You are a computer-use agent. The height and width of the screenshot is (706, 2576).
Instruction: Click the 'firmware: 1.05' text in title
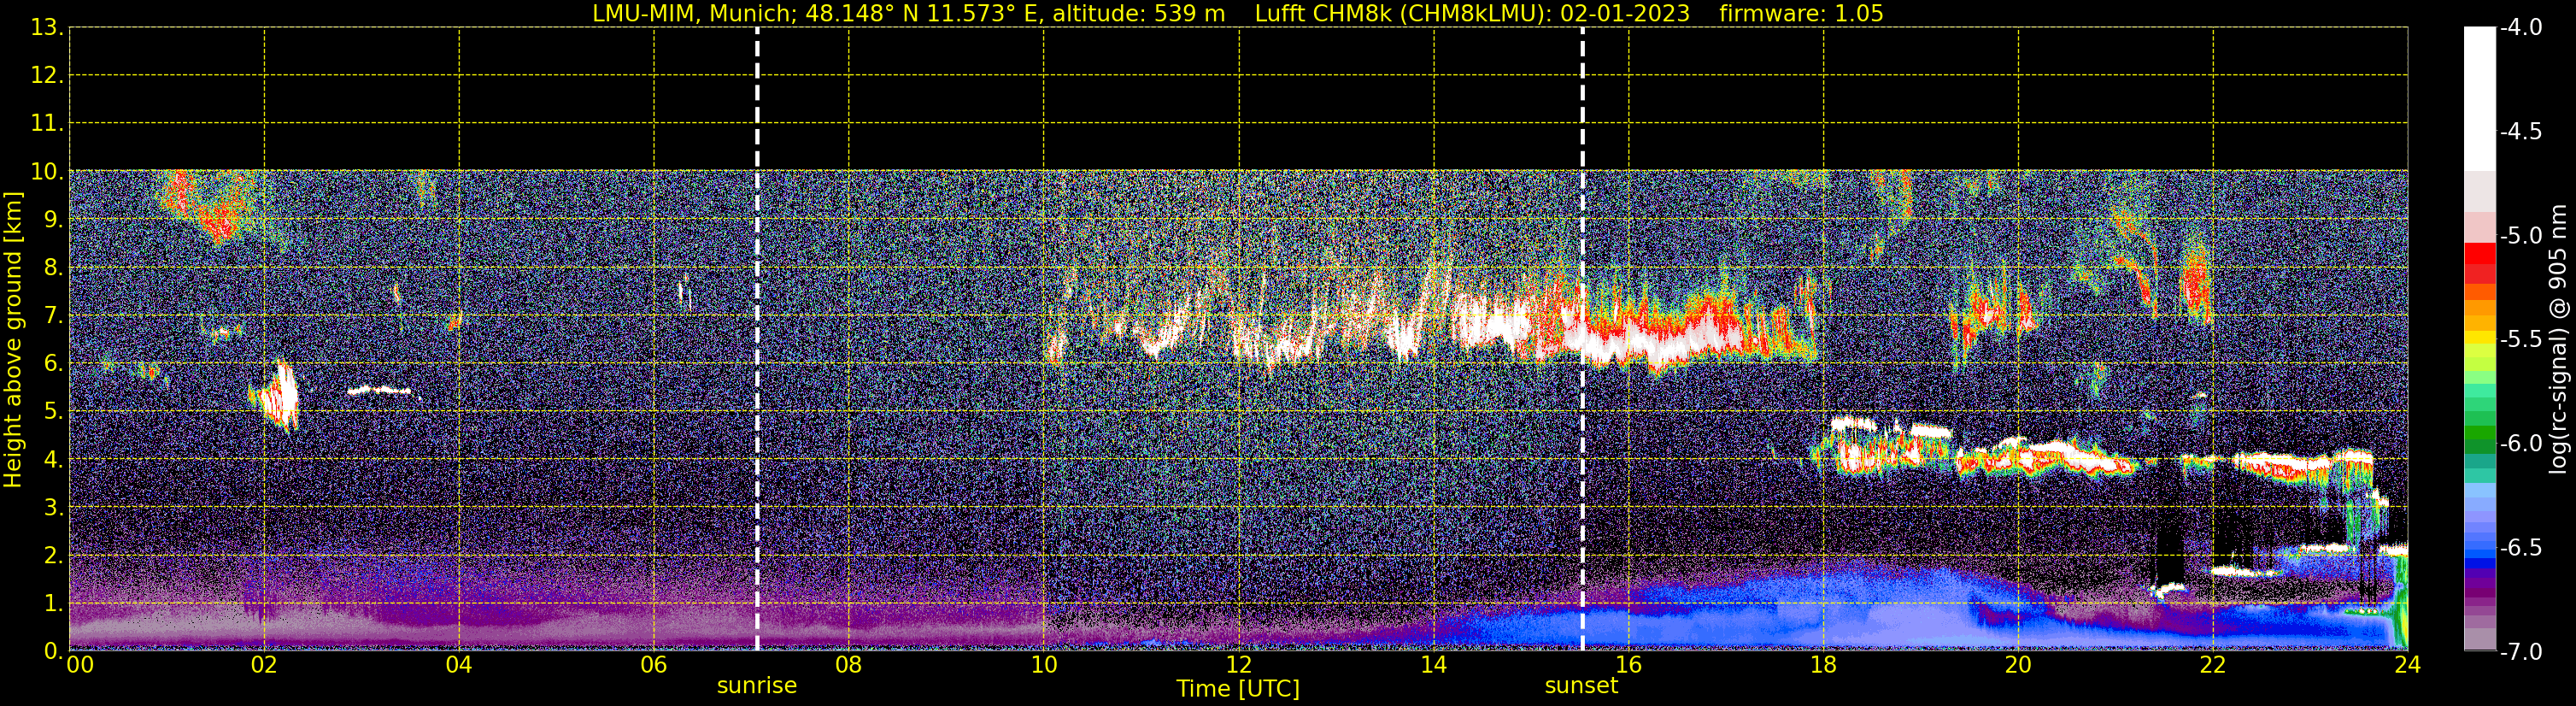coord(1801,14)
